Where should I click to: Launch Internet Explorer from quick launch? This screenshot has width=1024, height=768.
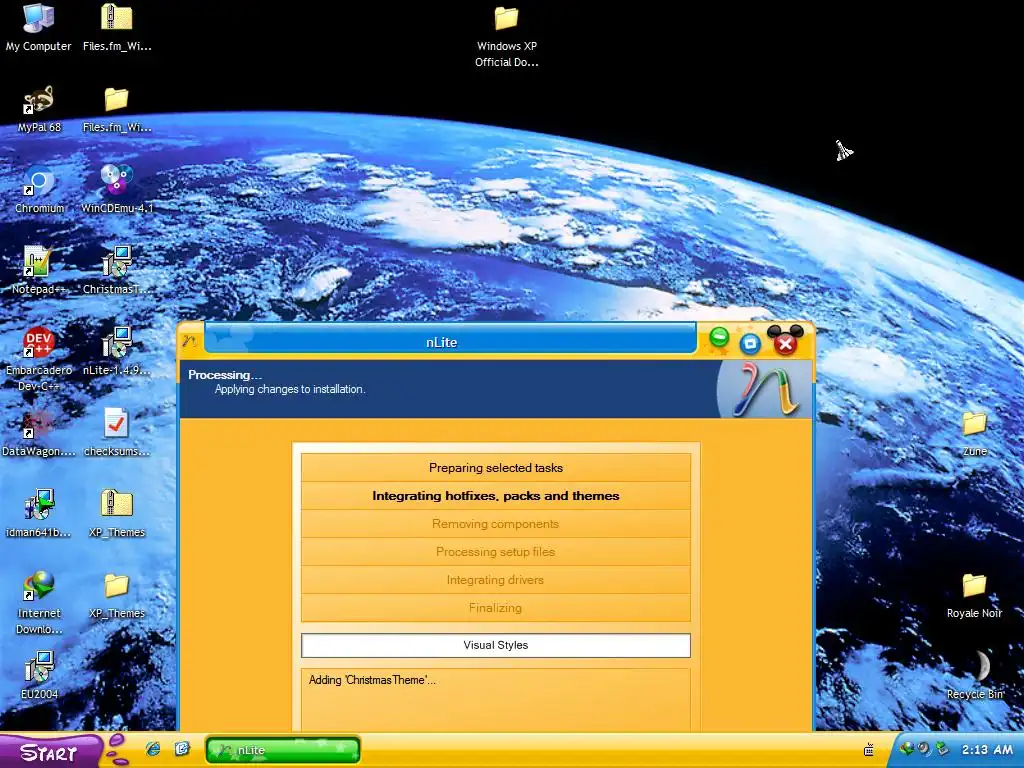click(x=153, y=749)
